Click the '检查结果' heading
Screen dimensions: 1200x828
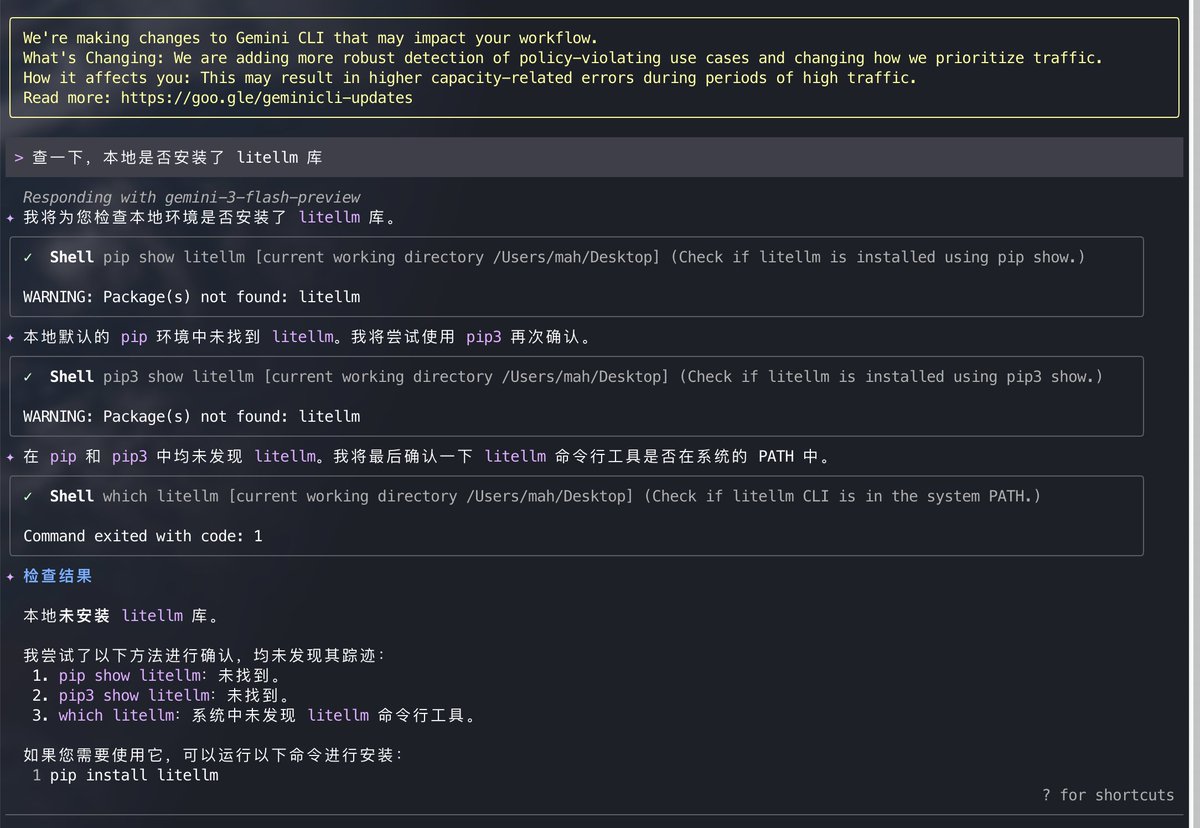pyautogui.click(x=58, y=577)
